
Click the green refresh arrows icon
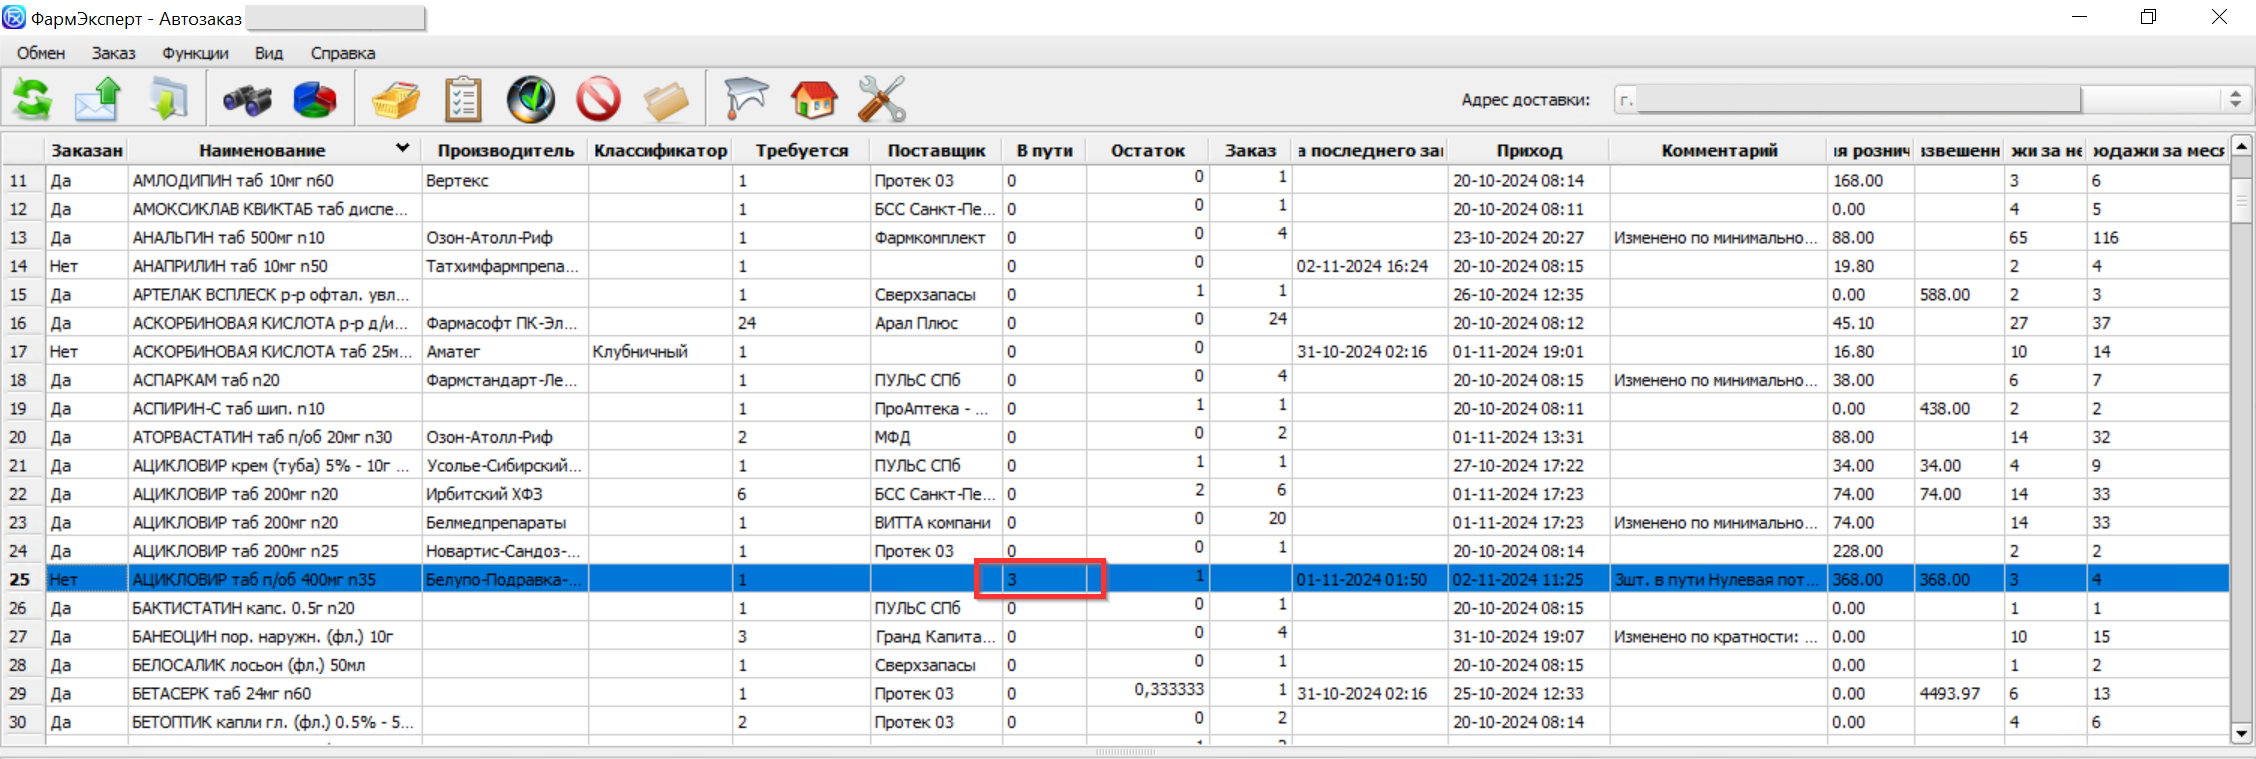coord(33,100)
